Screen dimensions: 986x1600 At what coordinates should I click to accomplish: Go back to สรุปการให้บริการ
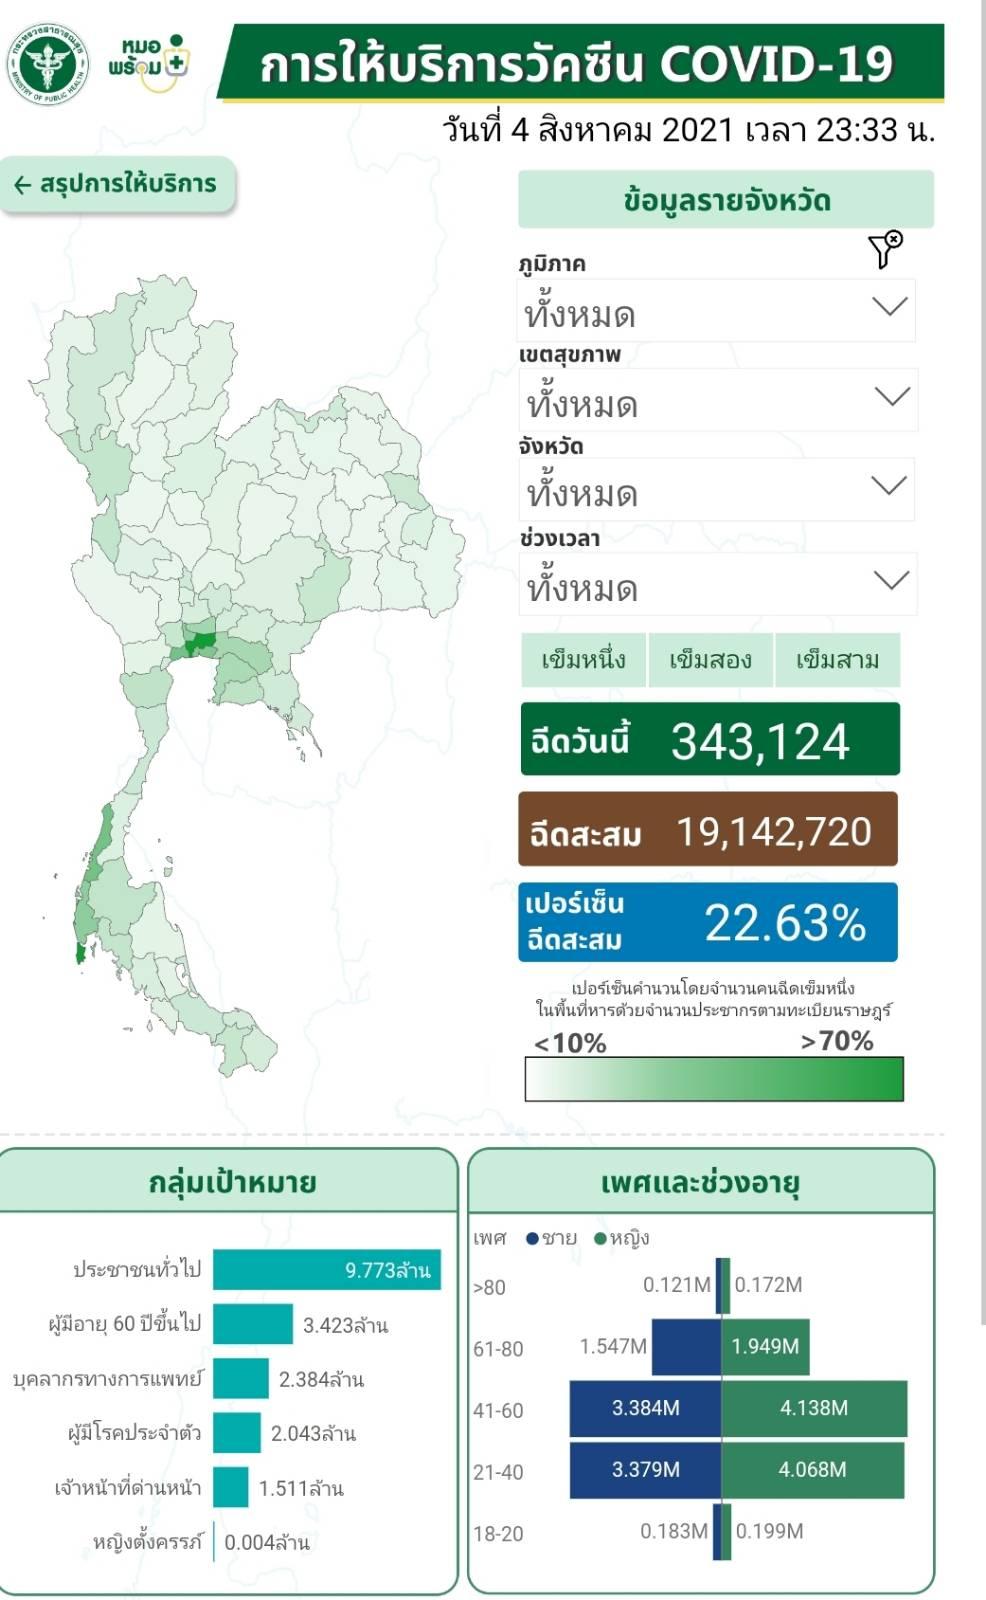coord(127,185)
